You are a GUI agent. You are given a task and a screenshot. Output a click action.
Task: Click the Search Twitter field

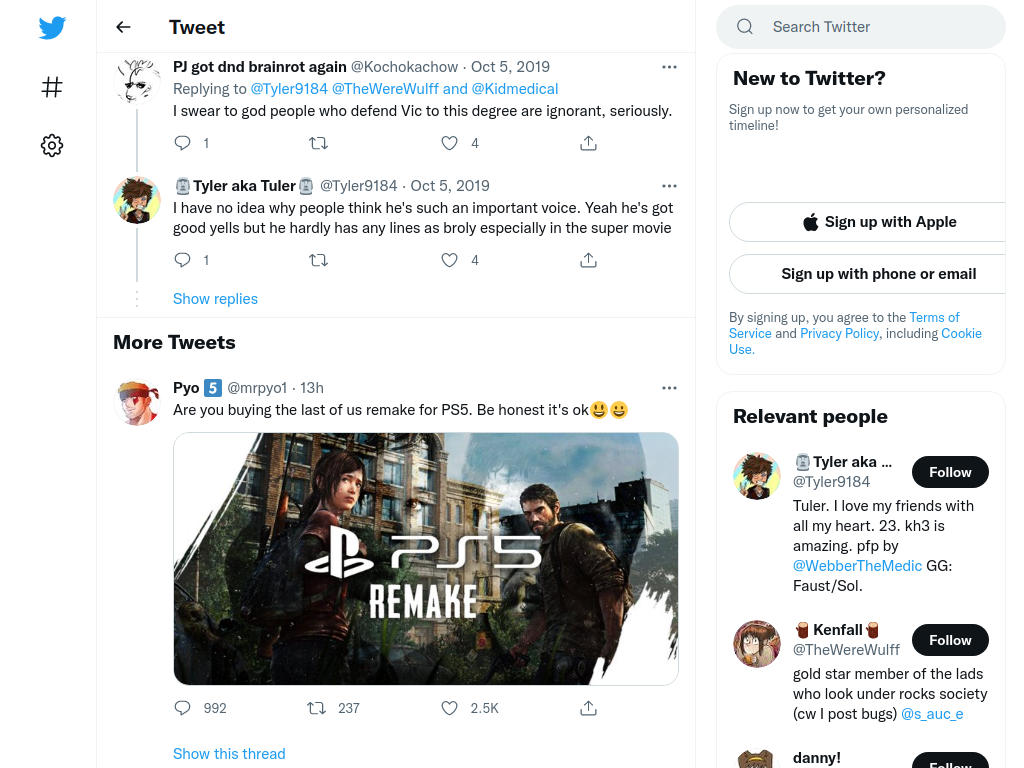point(861,27)
